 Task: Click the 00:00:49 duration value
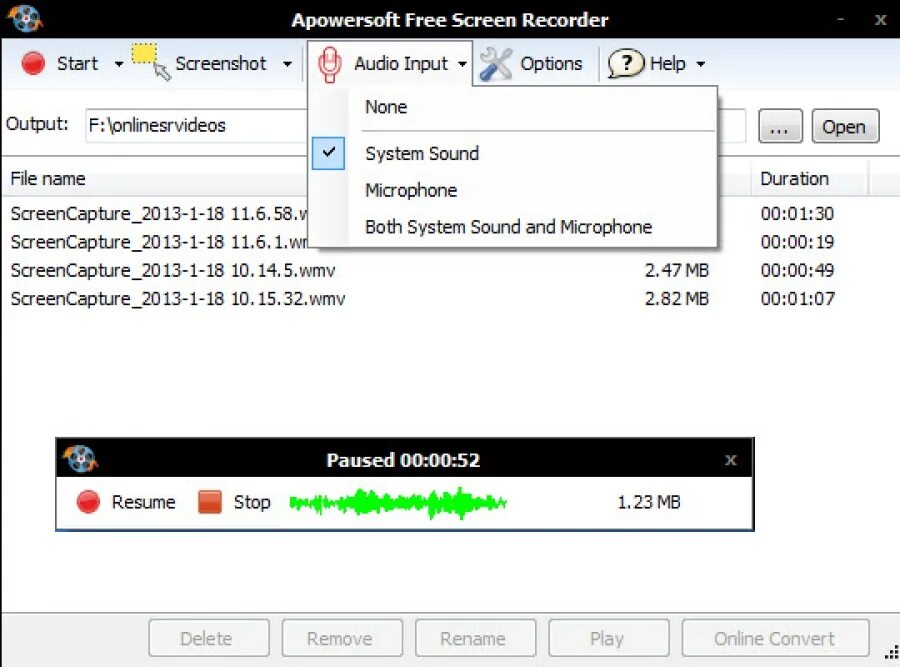pyautogui.click(x=797, y=270)
